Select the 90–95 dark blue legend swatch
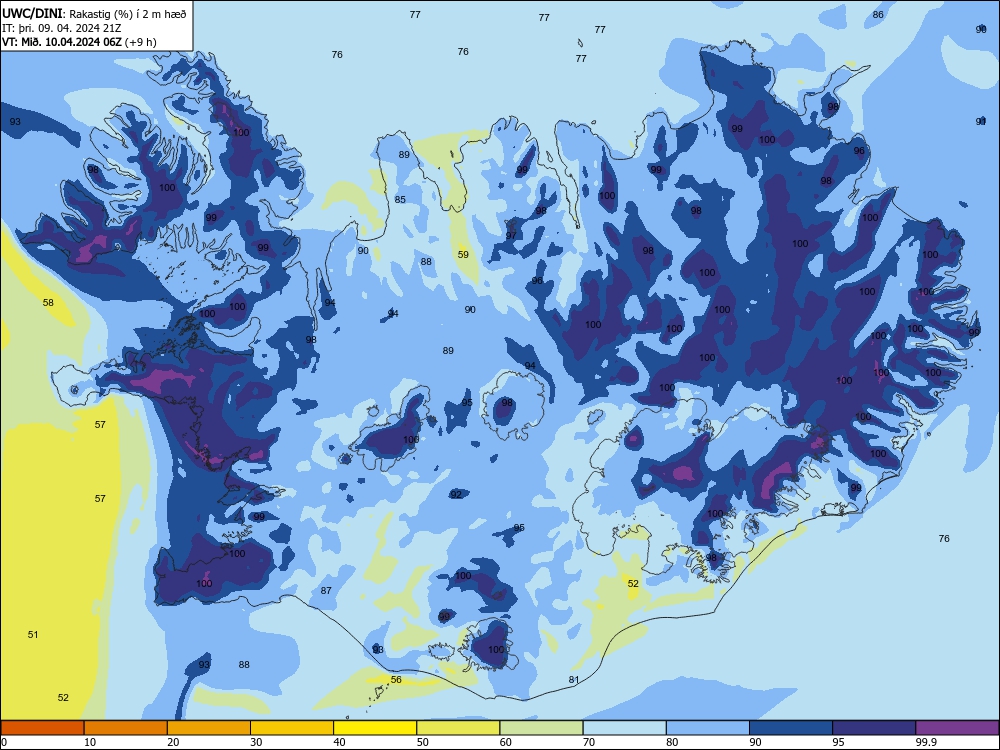1000x750 pixels. pos(791,728)
